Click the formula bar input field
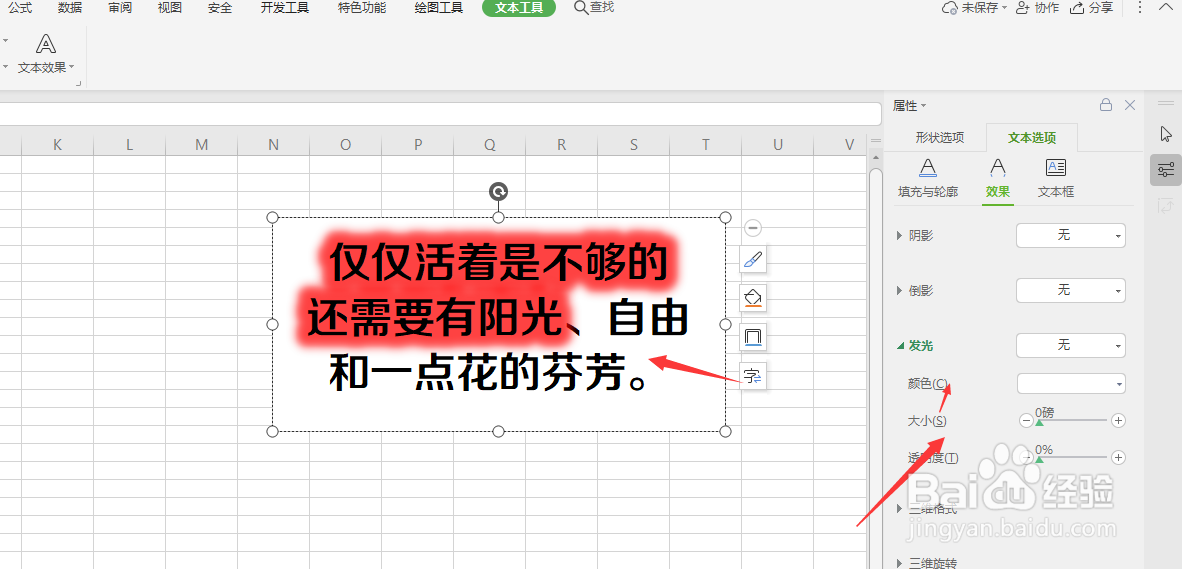This screenshot has width=1182, height=569. point(440,114)
